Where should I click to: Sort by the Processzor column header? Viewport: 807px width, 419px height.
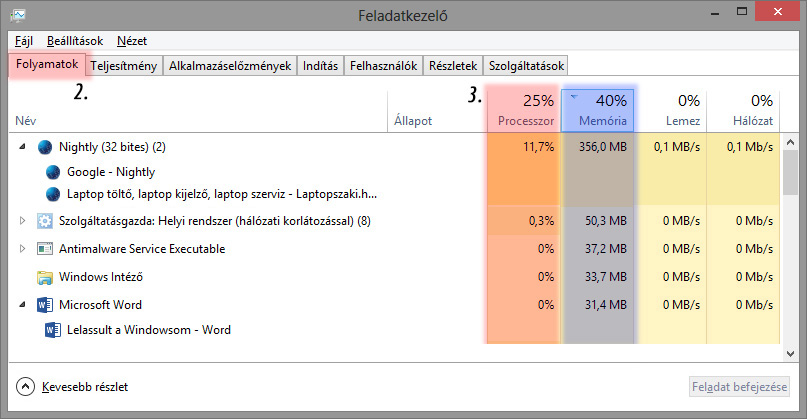(x=526, y=110)
